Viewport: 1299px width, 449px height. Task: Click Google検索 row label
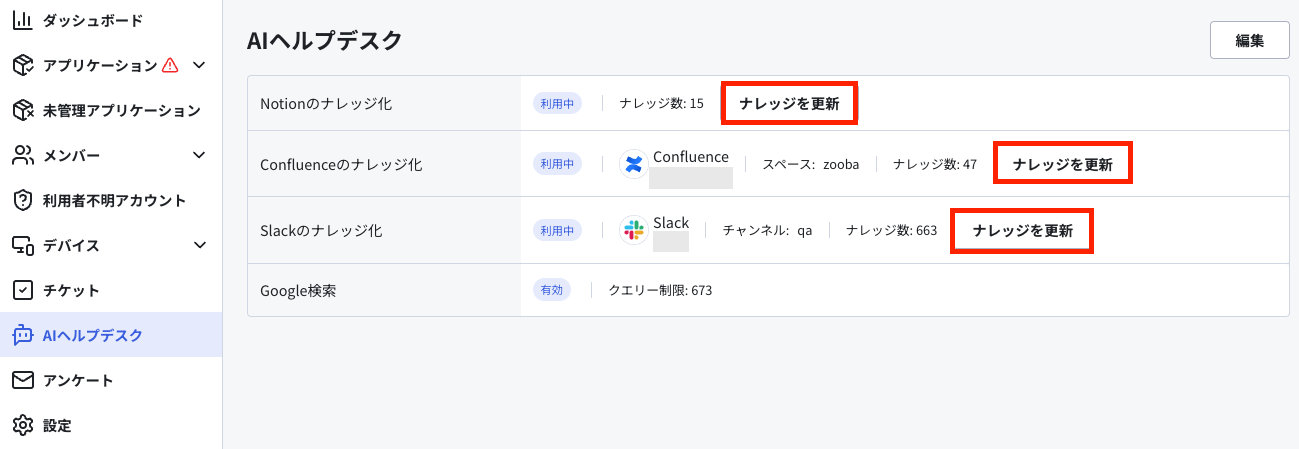[x=298, y=291]
